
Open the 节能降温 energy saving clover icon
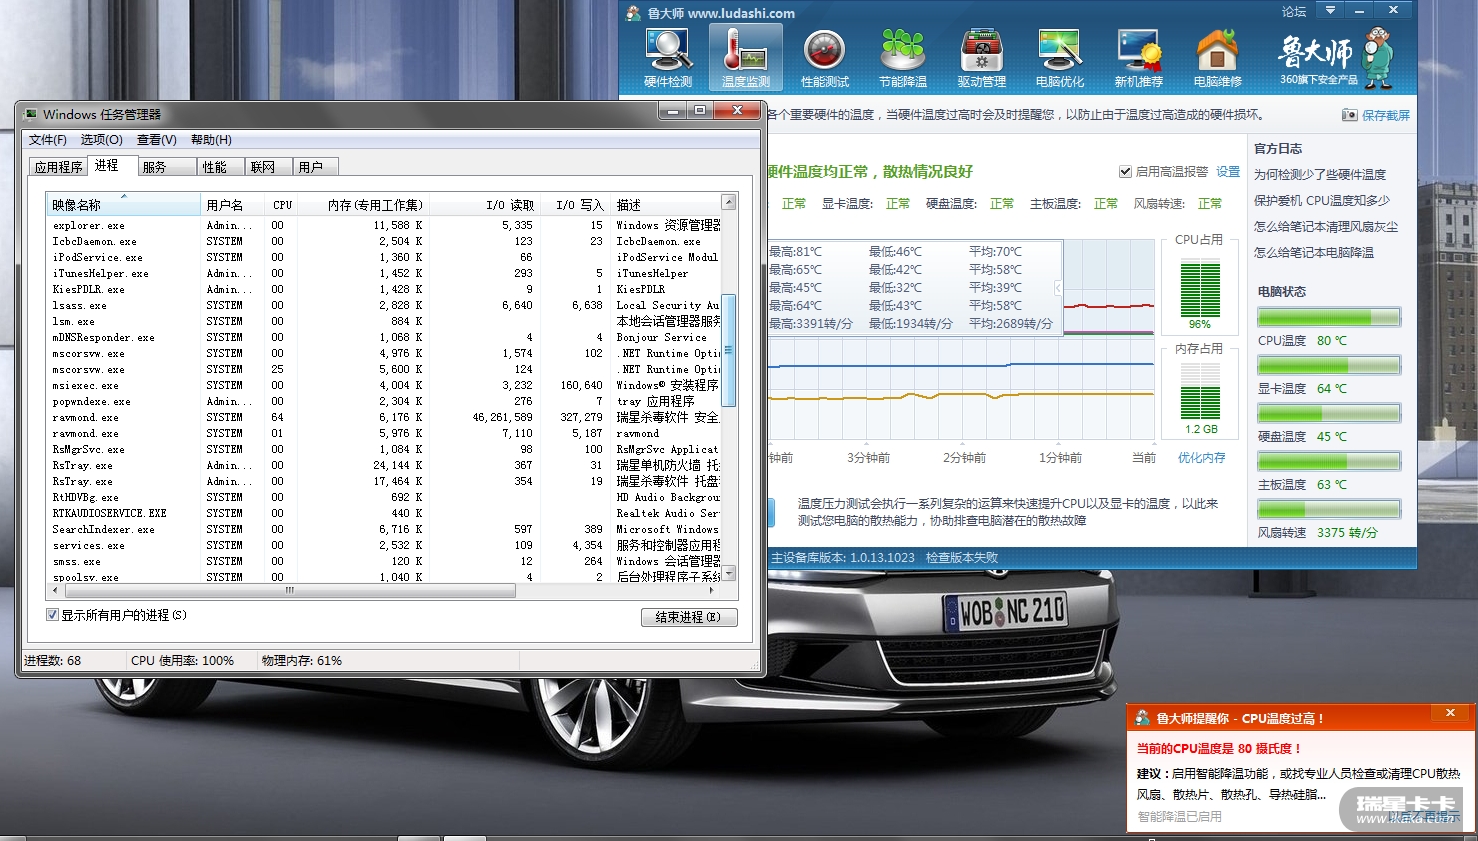[903, 57]
